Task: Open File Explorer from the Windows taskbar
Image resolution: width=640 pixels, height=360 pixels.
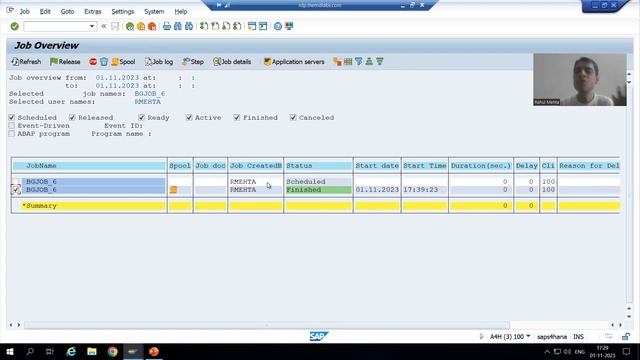Action: (92, 352)
